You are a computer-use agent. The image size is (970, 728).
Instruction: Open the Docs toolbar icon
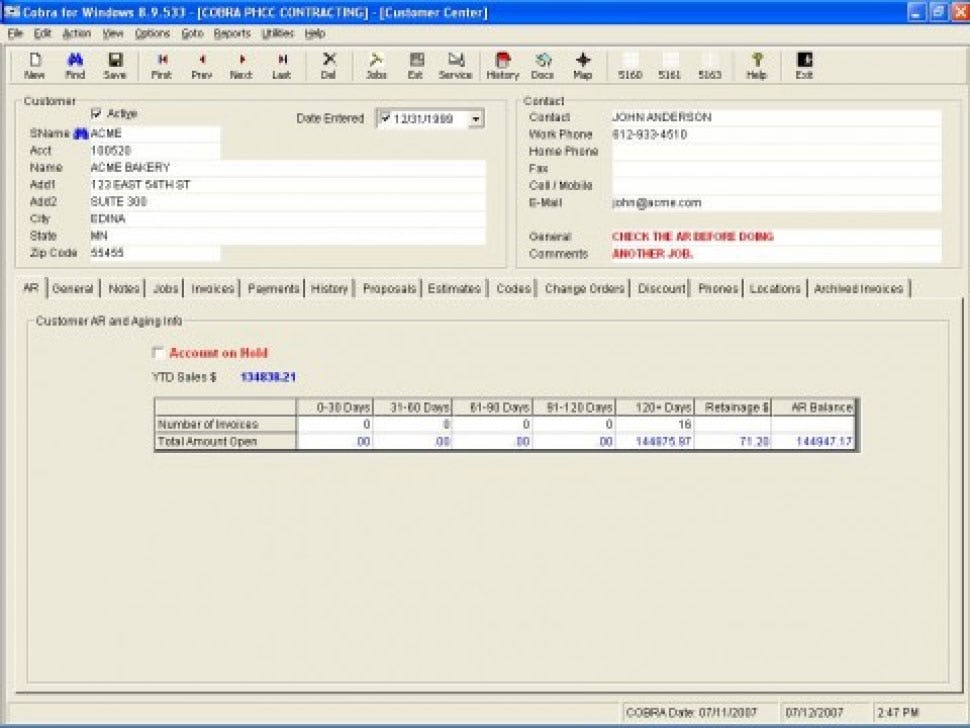tap(543, 66)
